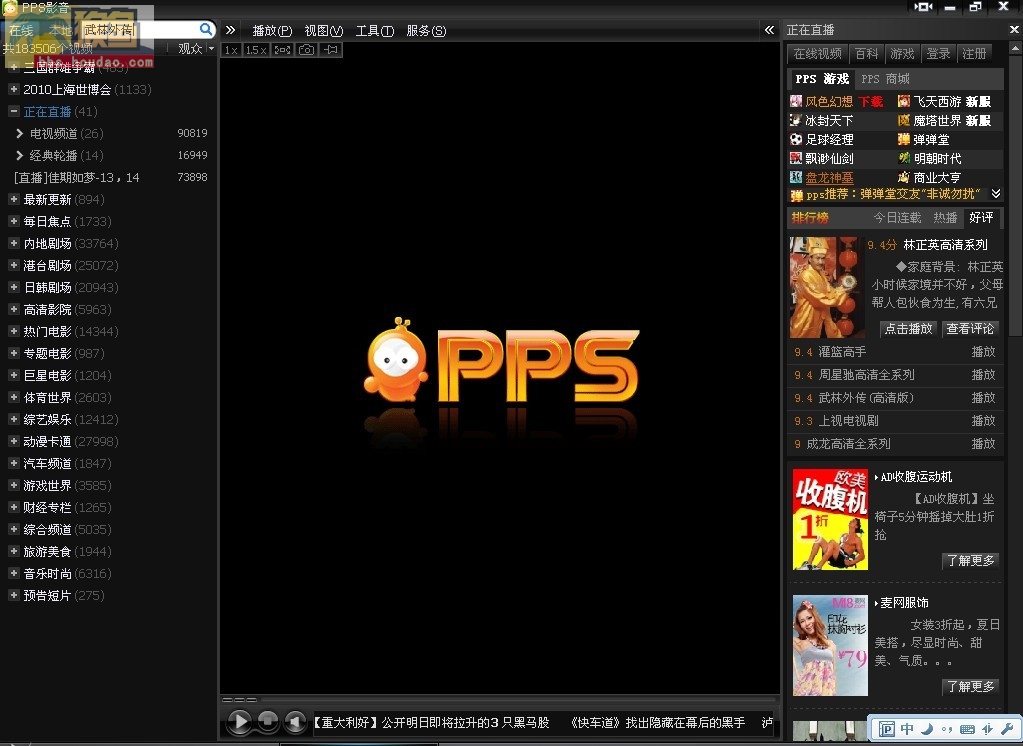Click 了解更多 for AD收腹运动机
1023x746 pixels.
[x=971, y=560]
